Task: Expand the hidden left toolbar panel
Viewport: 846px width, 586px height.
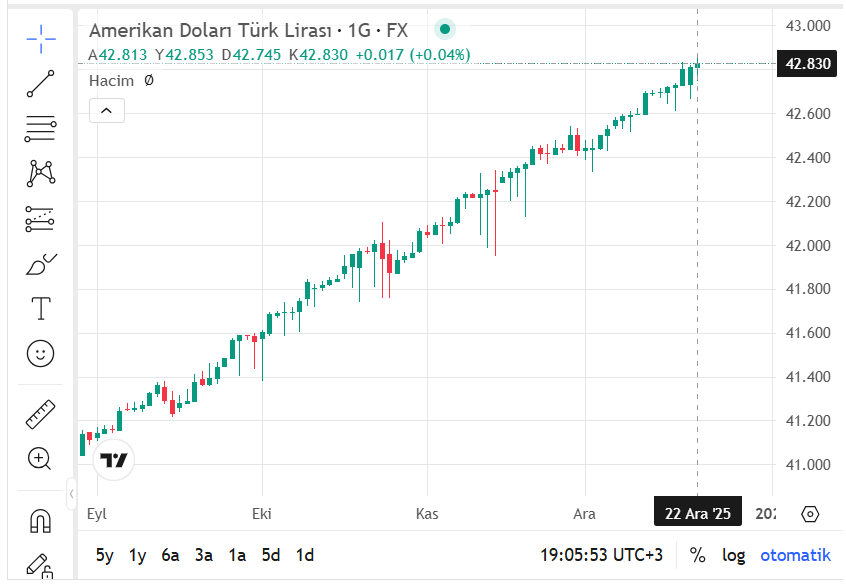Action: [x=72, y=493]
